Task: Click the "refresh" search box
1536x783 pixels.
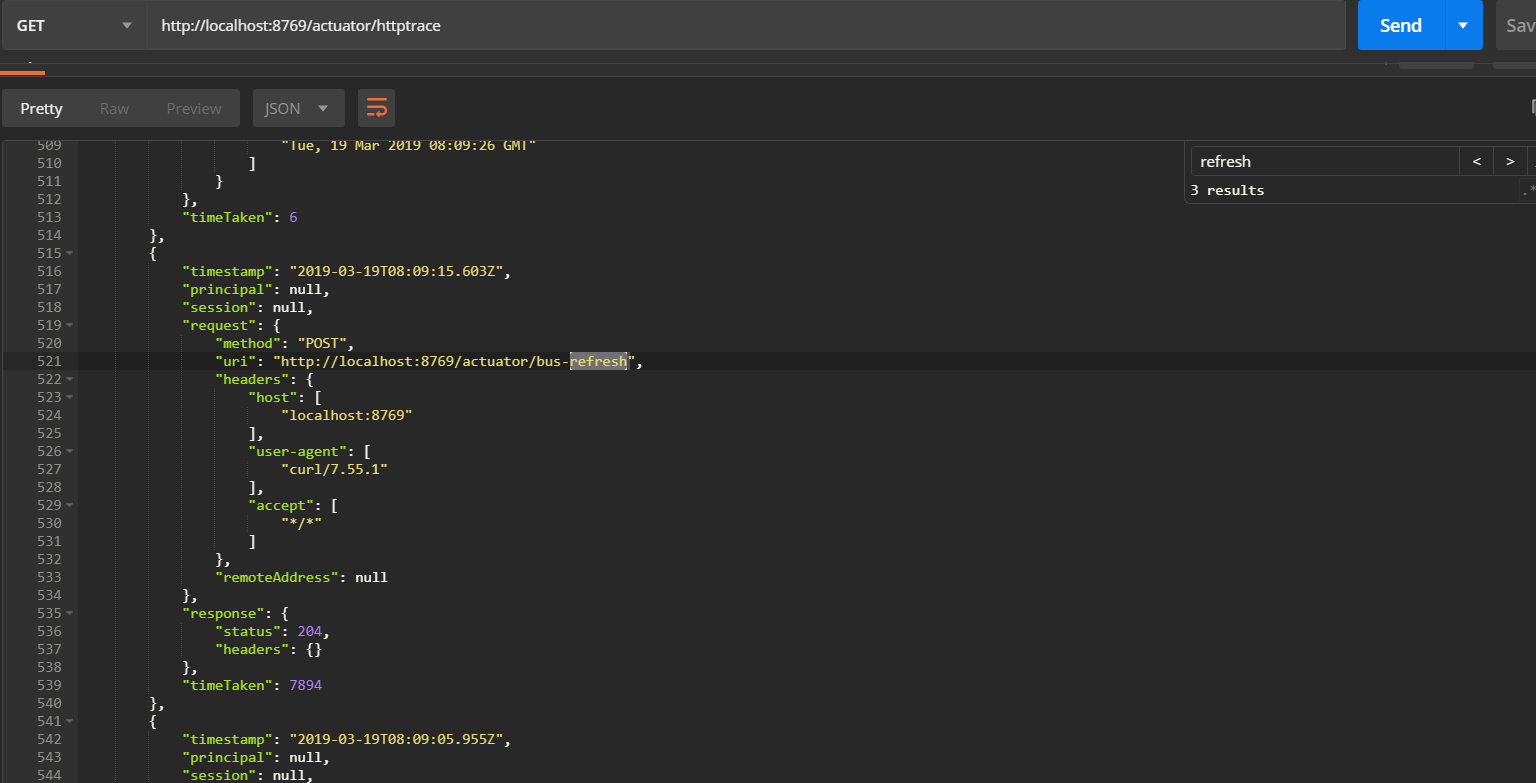Action: pos(1324,161)
